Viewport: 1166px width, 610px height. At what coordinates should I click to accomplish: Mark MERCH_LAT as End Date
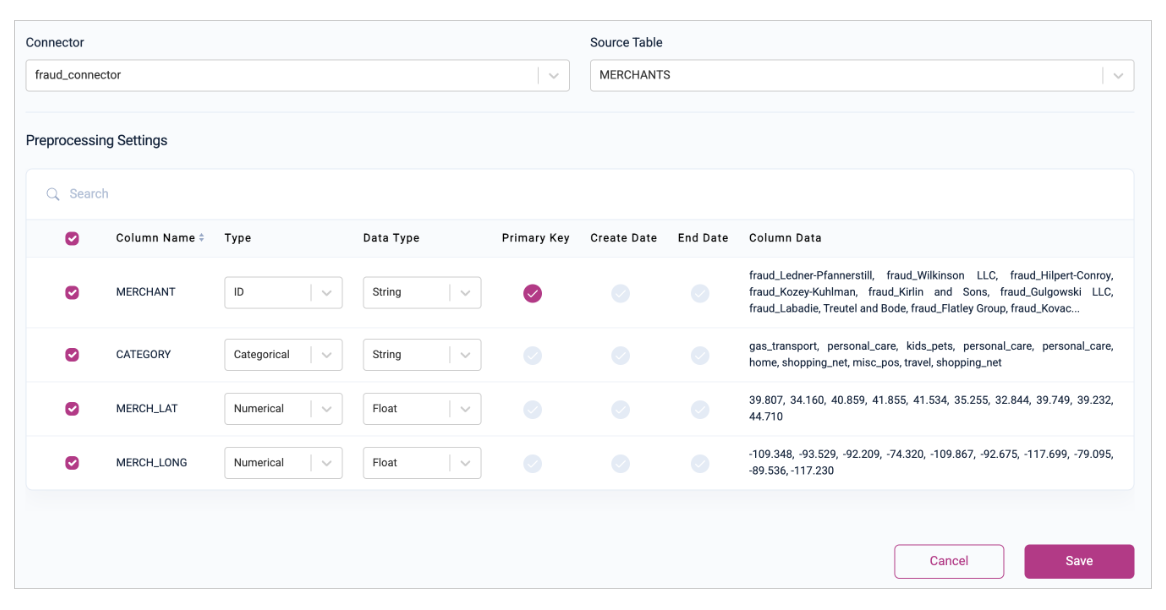(x=700, y=409)
